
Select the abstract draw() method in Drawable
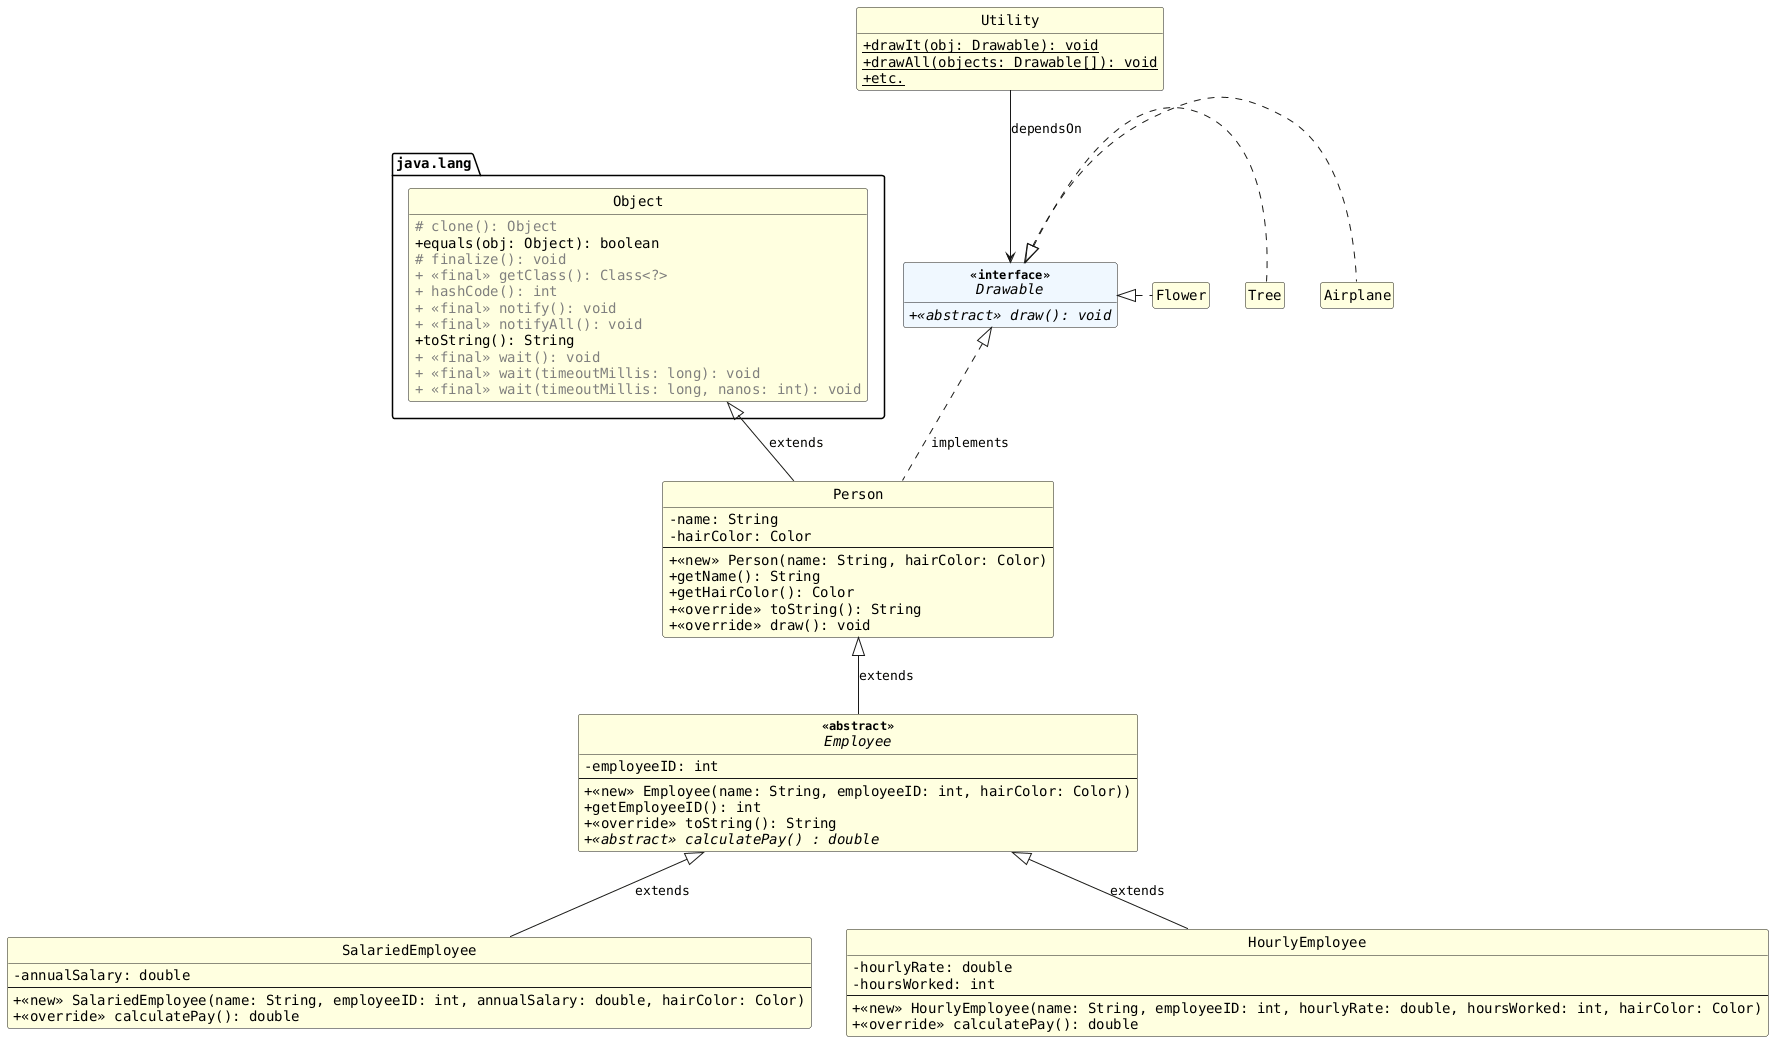click(x=1009, y=316)
